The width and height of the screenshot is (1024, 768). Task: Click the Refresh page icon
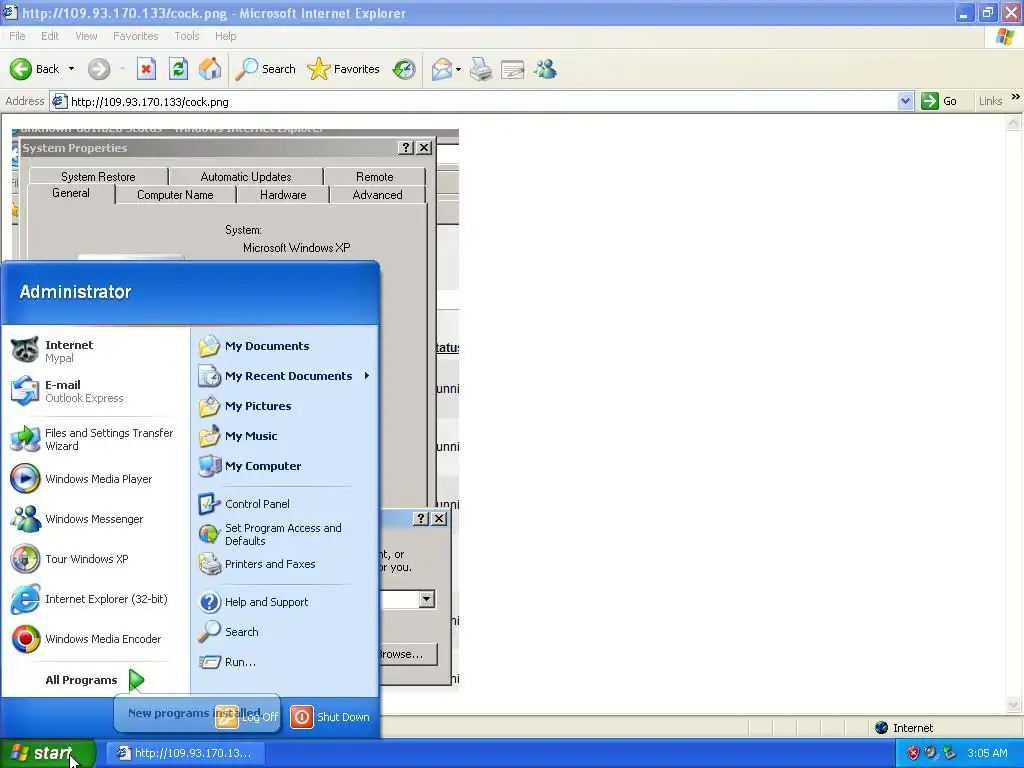178,69
